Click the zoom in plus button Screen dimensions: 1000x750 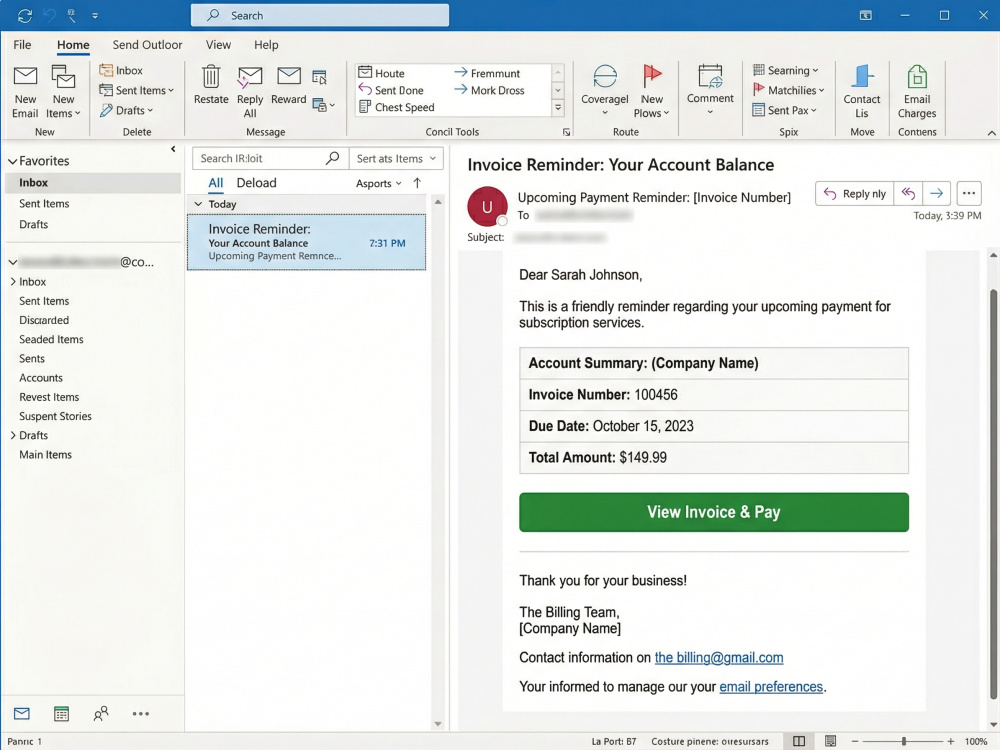tap(951, 741)
